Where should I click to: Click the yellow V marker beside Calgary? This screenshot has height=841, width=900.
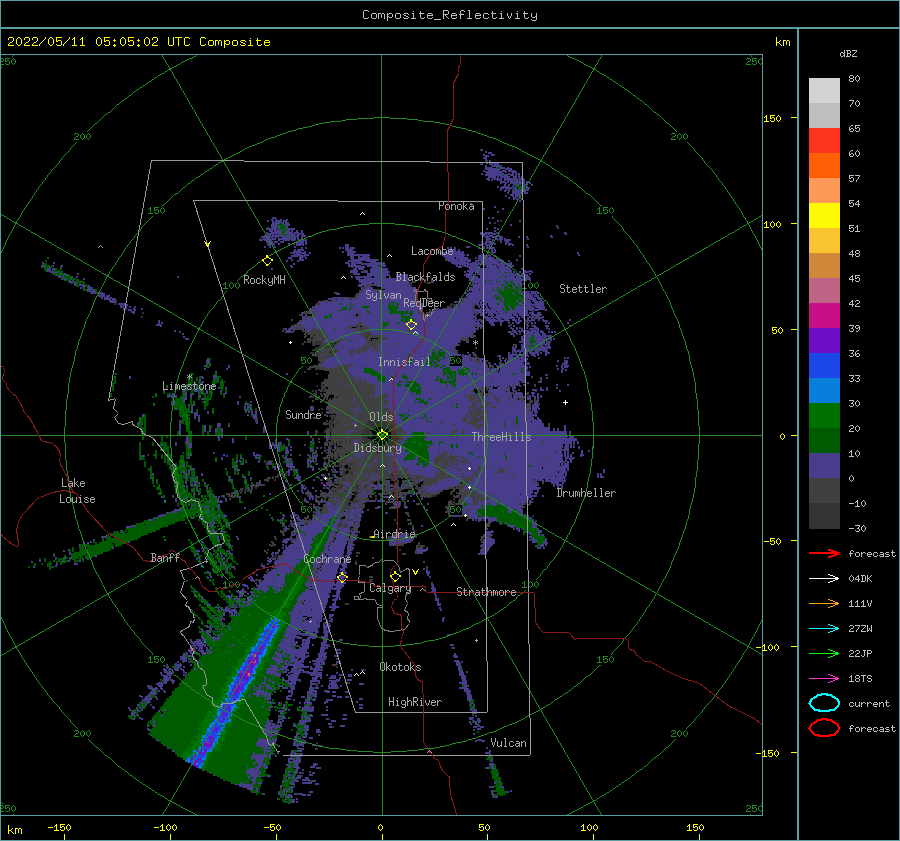pos(415,572)
